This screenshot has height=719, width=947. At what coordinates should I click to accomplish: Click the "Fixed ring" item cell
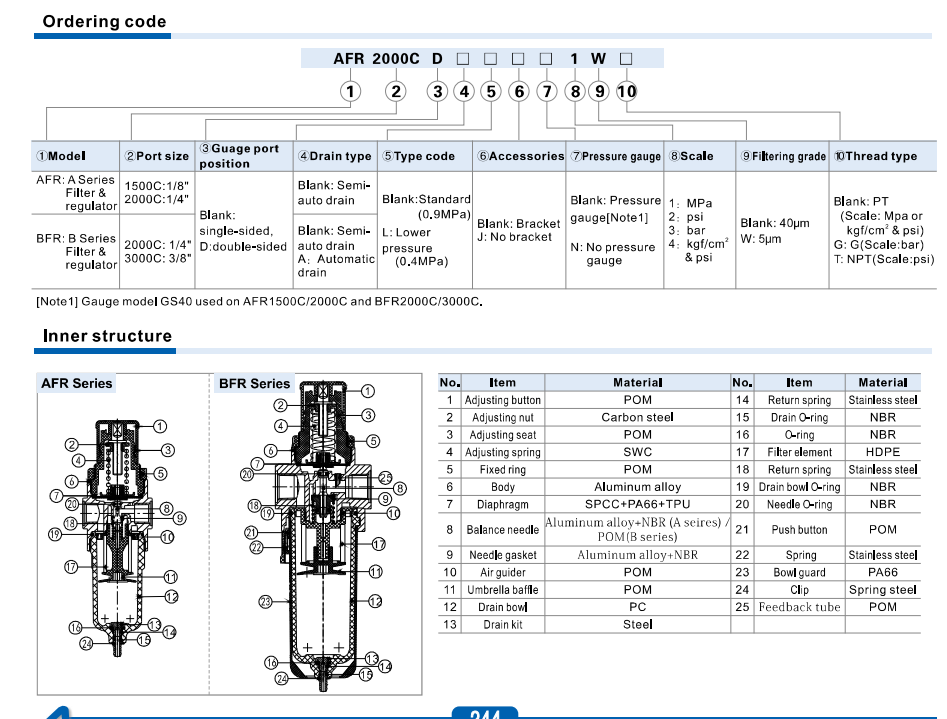(x=502, y=469)
